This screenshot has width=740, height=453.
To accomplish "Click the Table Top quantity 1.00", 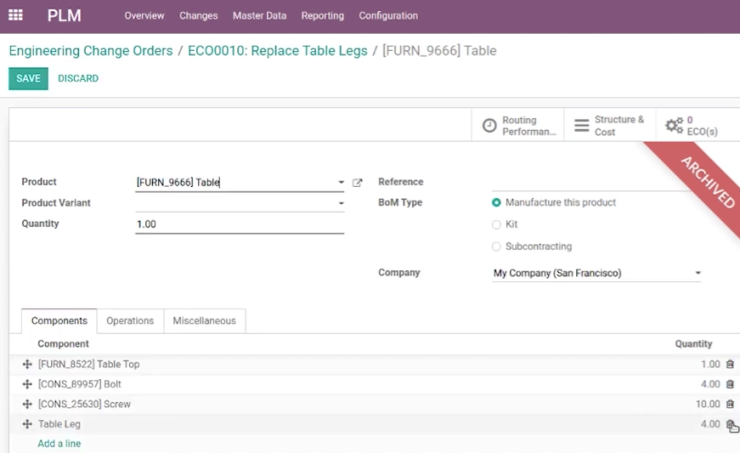I will point(710,364).
